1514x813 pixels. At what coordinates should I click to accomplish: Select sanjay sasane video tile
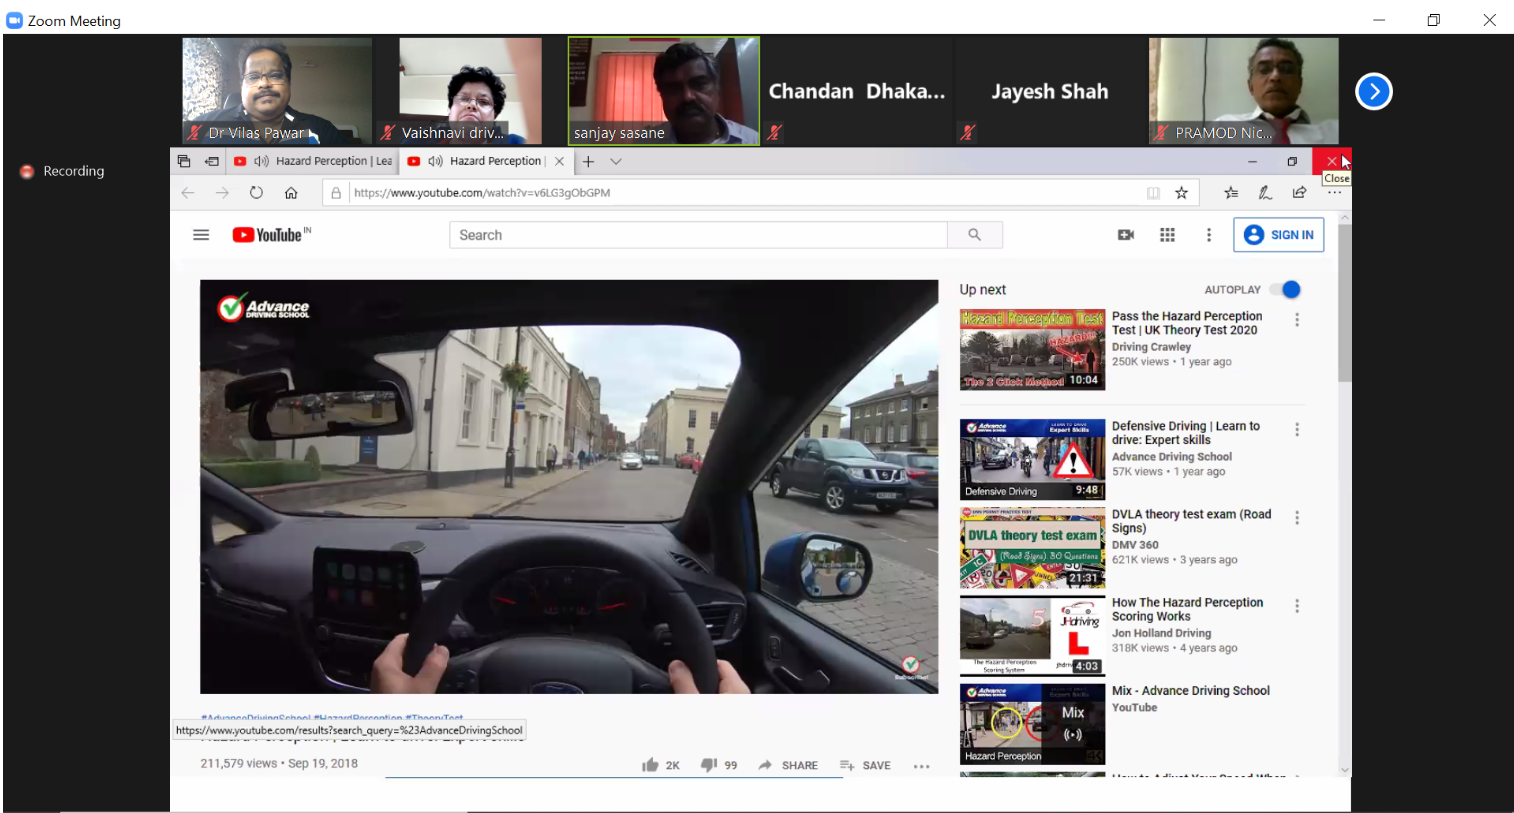pos(664,91)
